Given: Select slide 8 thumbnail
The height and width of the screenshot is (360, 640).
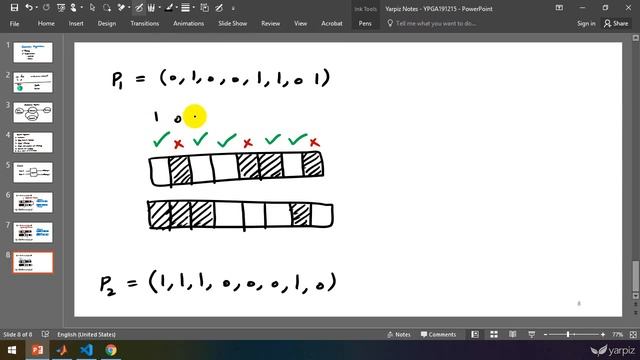Looking at the screenshot, I should point(33,262).
